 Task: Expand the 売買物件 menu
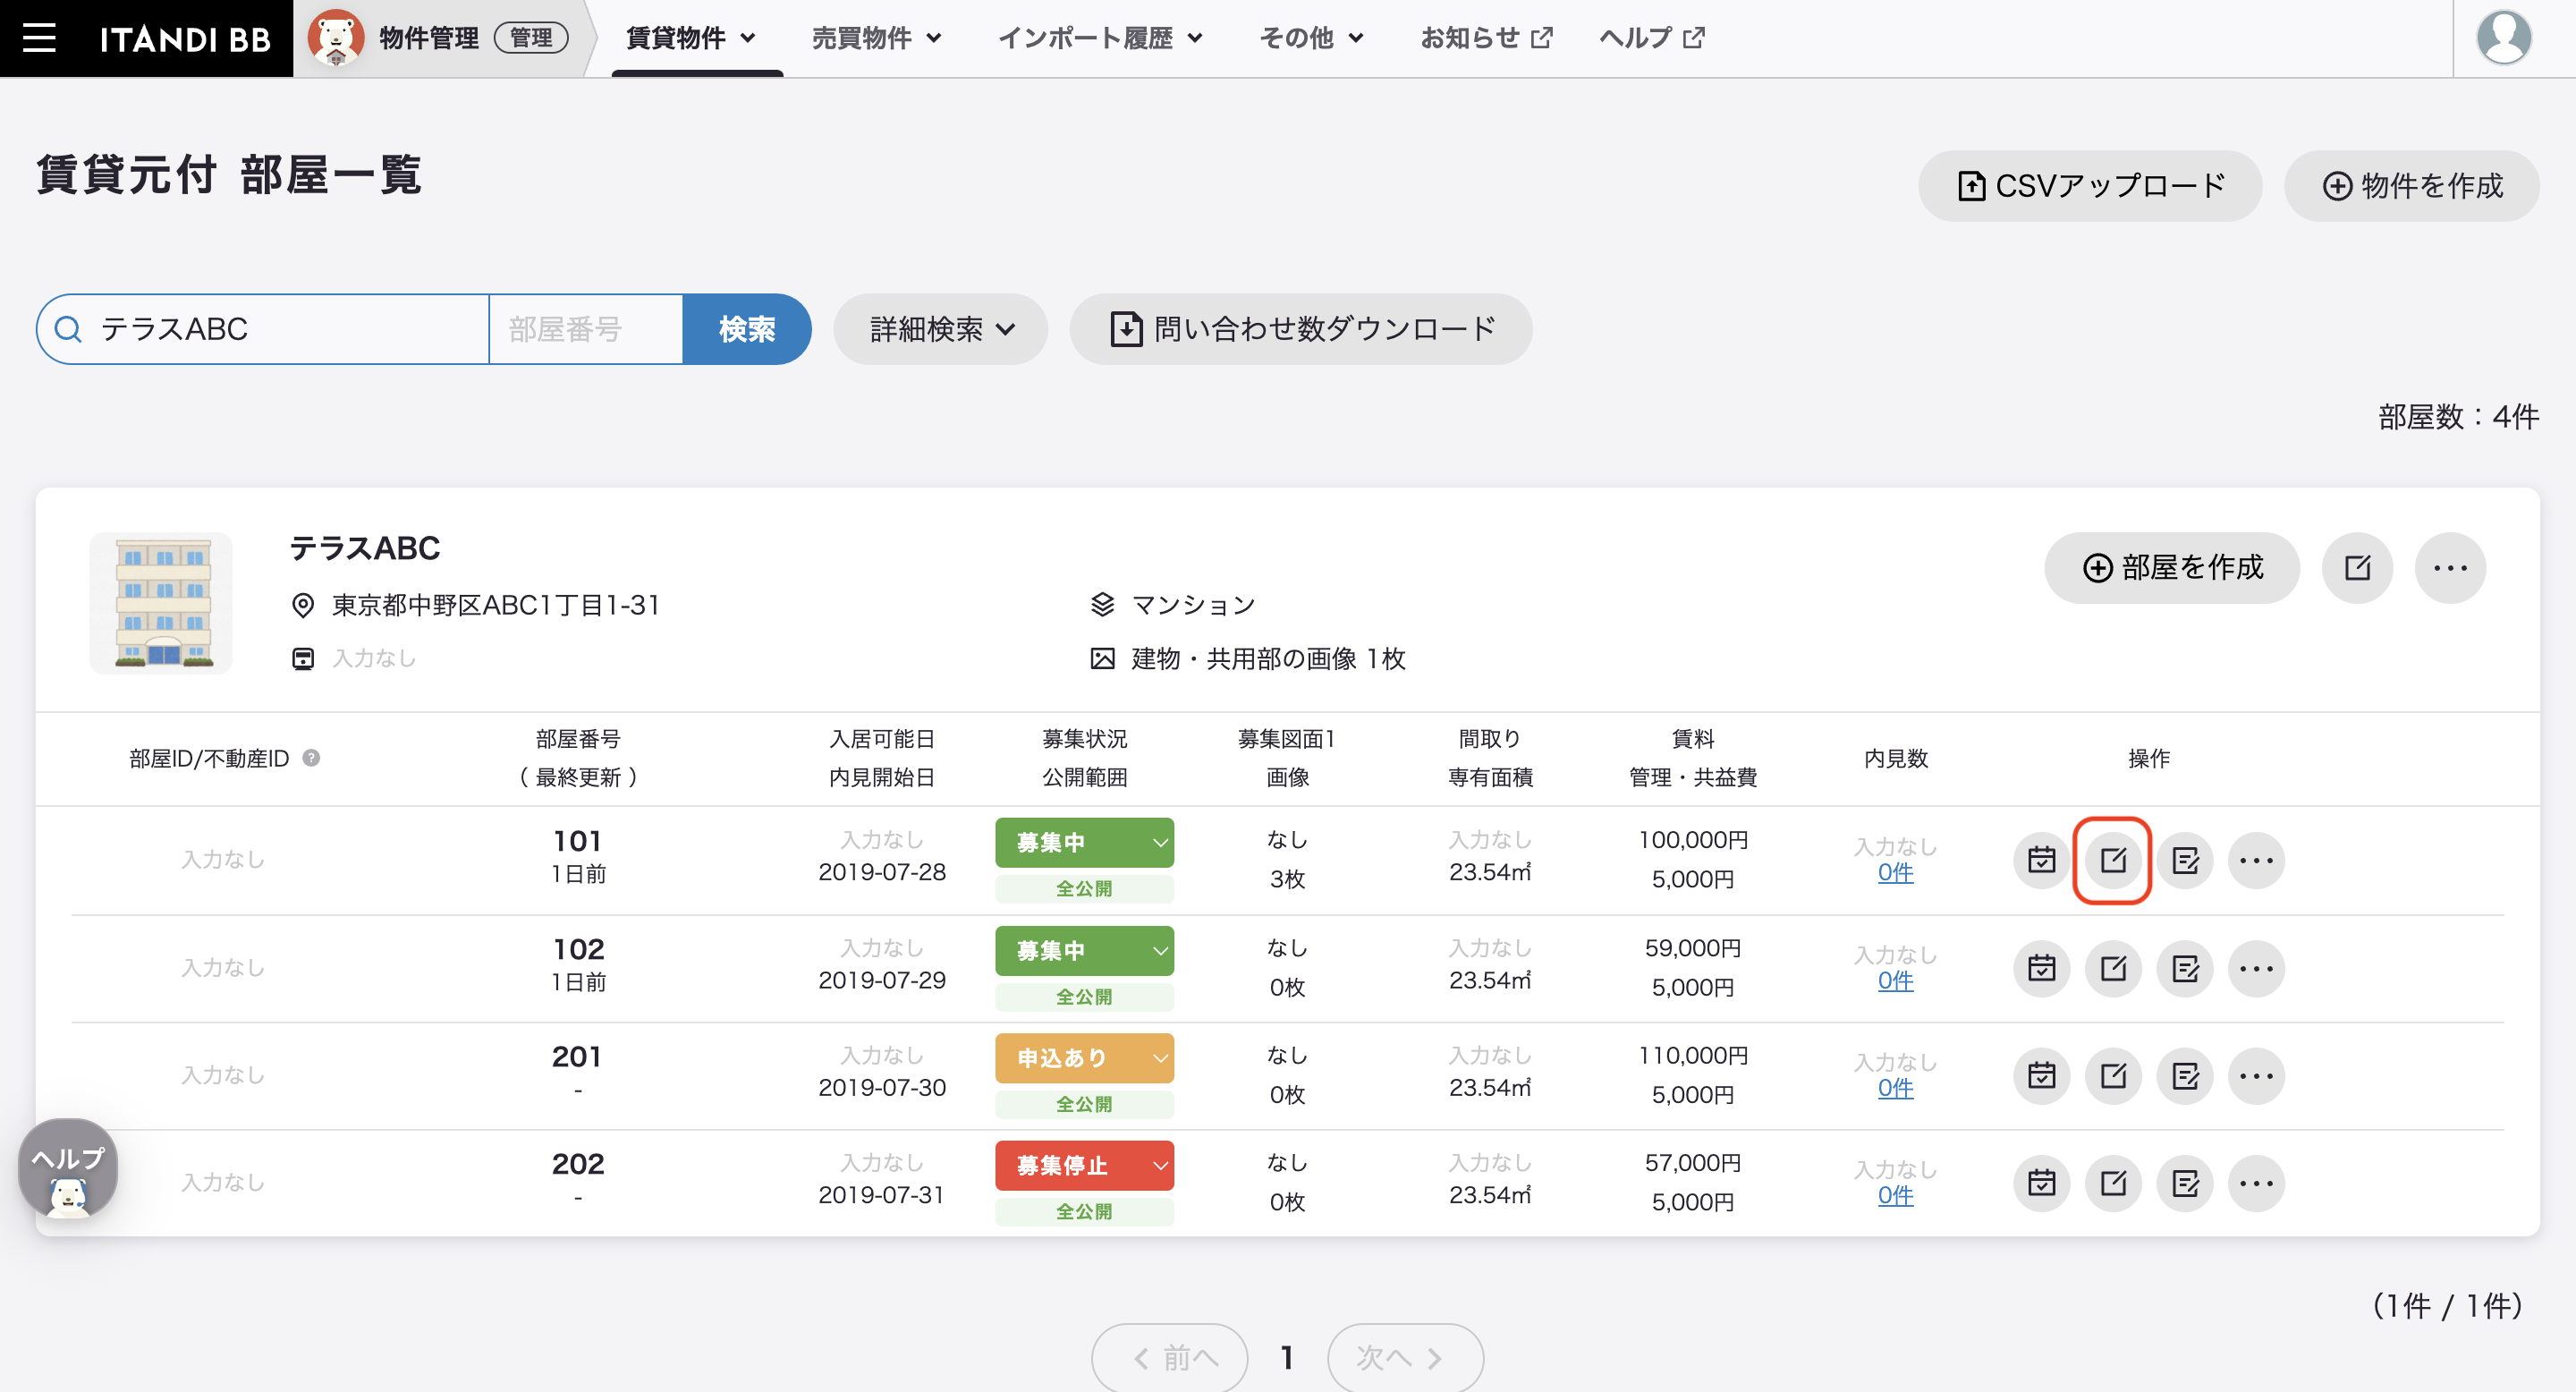(x=876, y=38)
